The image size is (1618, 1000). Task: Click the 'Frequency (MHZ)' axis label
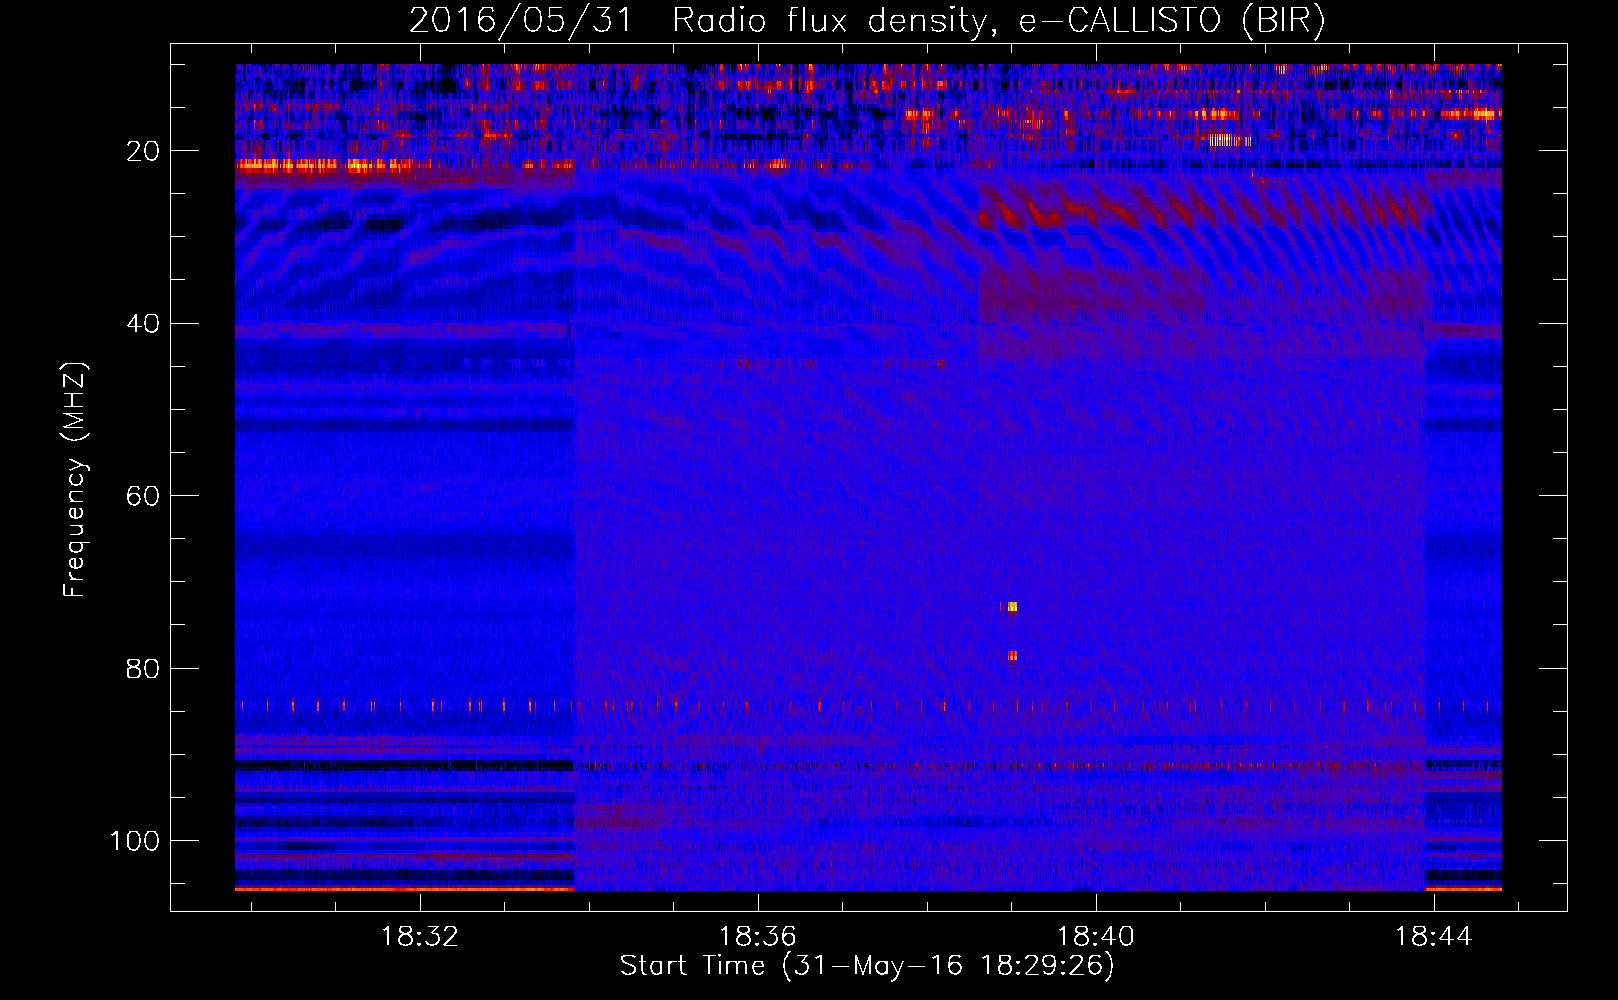point(75,480)
